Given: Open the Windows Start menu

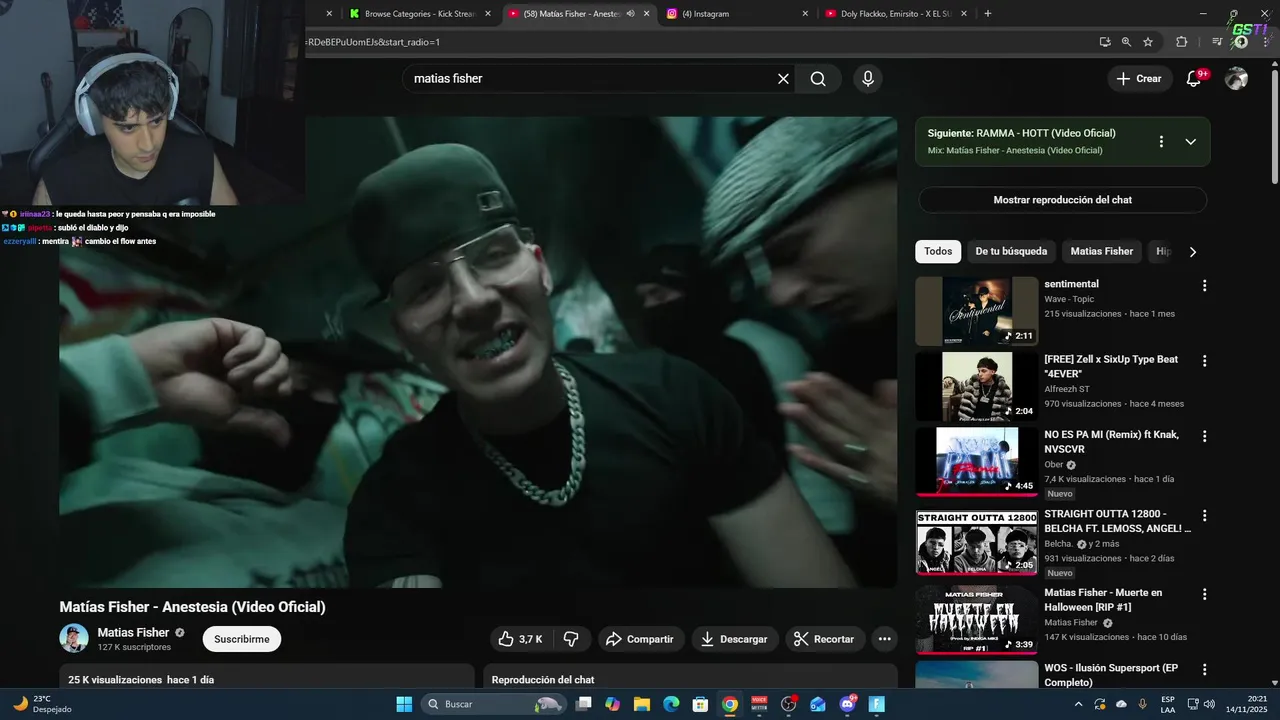Looking at the screenshot, I should pos(404,704).
